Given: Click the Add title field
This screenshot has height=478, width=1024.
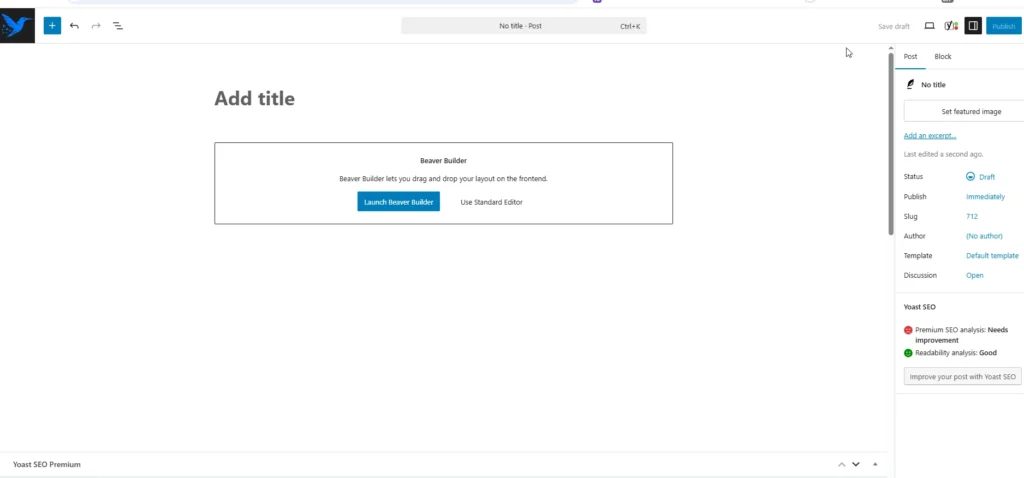Looking at the screenshot, I should (x=255, y=98).
